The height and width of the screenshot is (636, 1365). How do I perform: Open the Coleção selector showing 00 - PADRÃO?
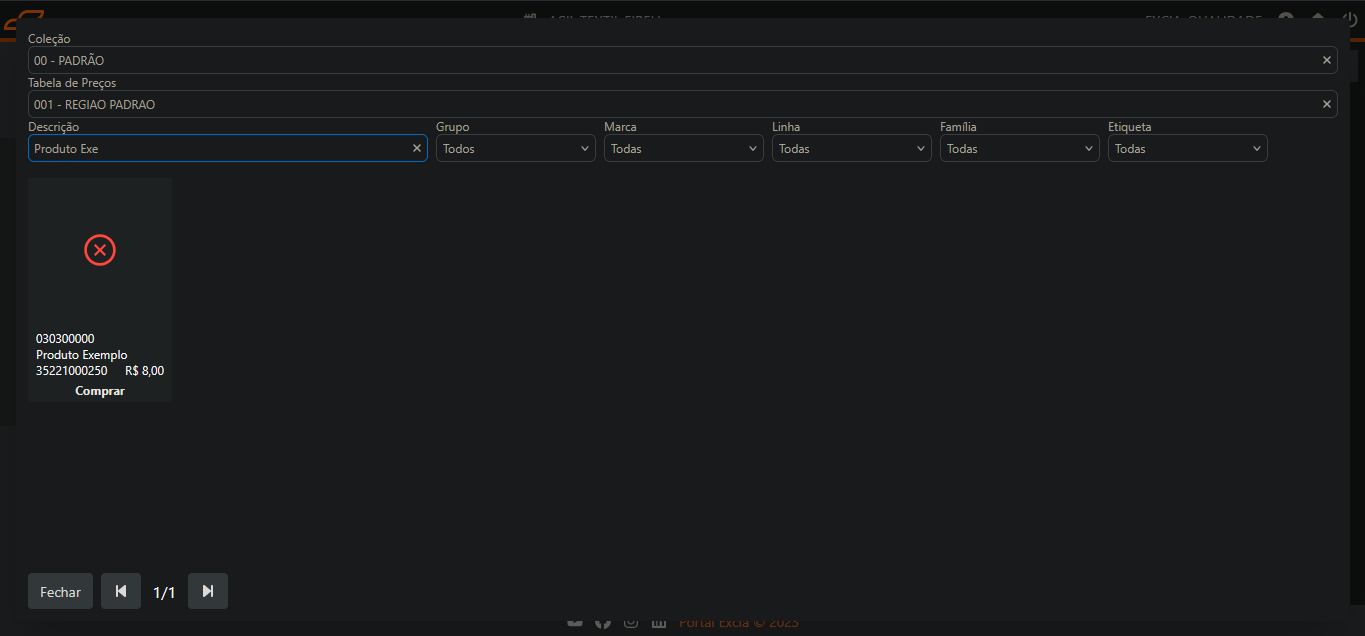tap(670, 61)
